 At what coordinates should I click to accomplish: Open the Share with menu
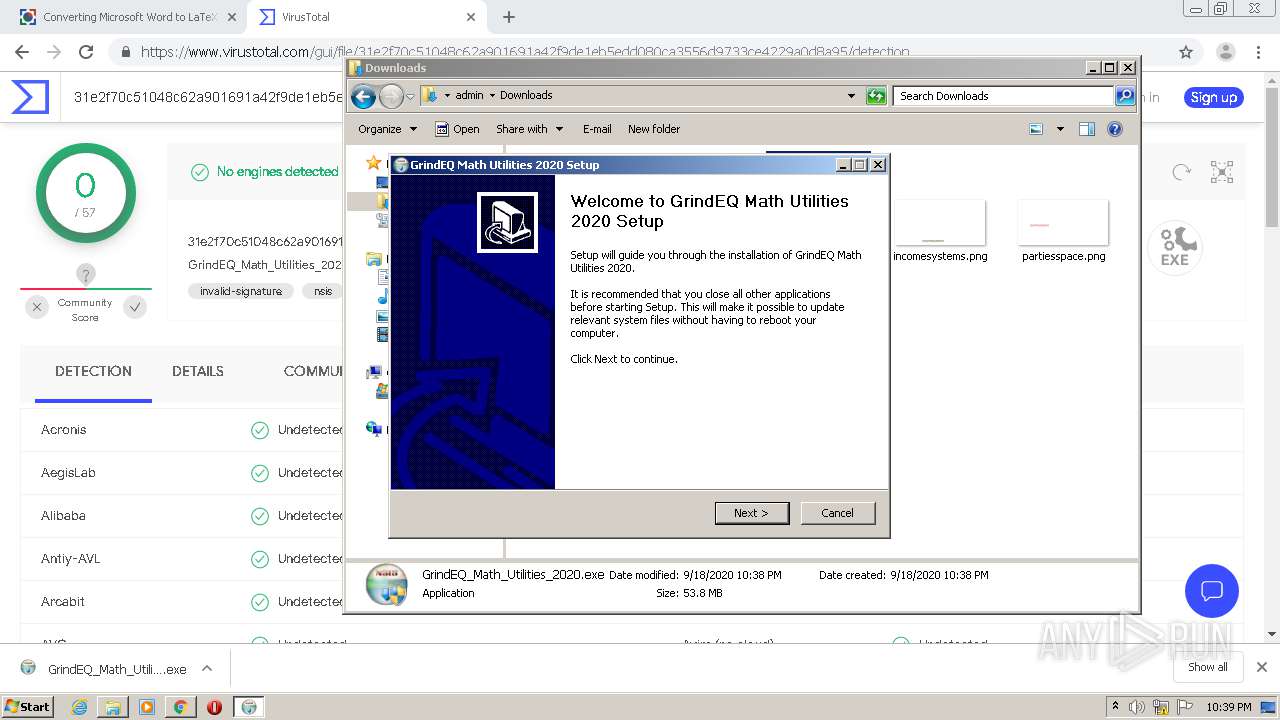(x=530, y=129)
